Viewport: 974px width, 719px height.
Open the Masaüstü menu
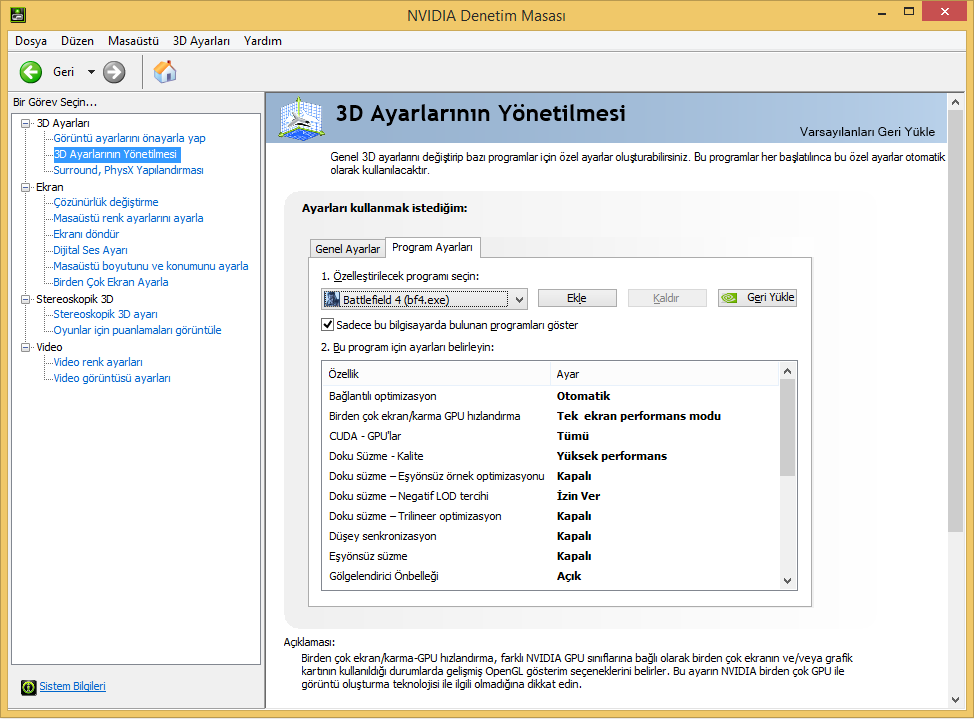133,41
